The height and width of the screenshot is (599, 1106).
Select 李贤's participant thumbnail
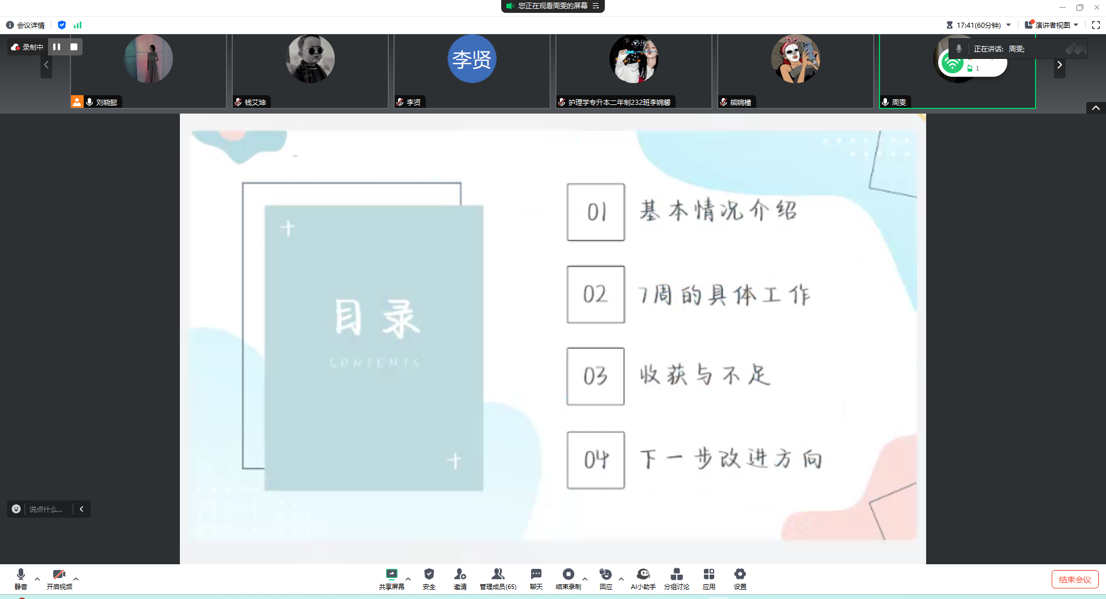point(471,70)
